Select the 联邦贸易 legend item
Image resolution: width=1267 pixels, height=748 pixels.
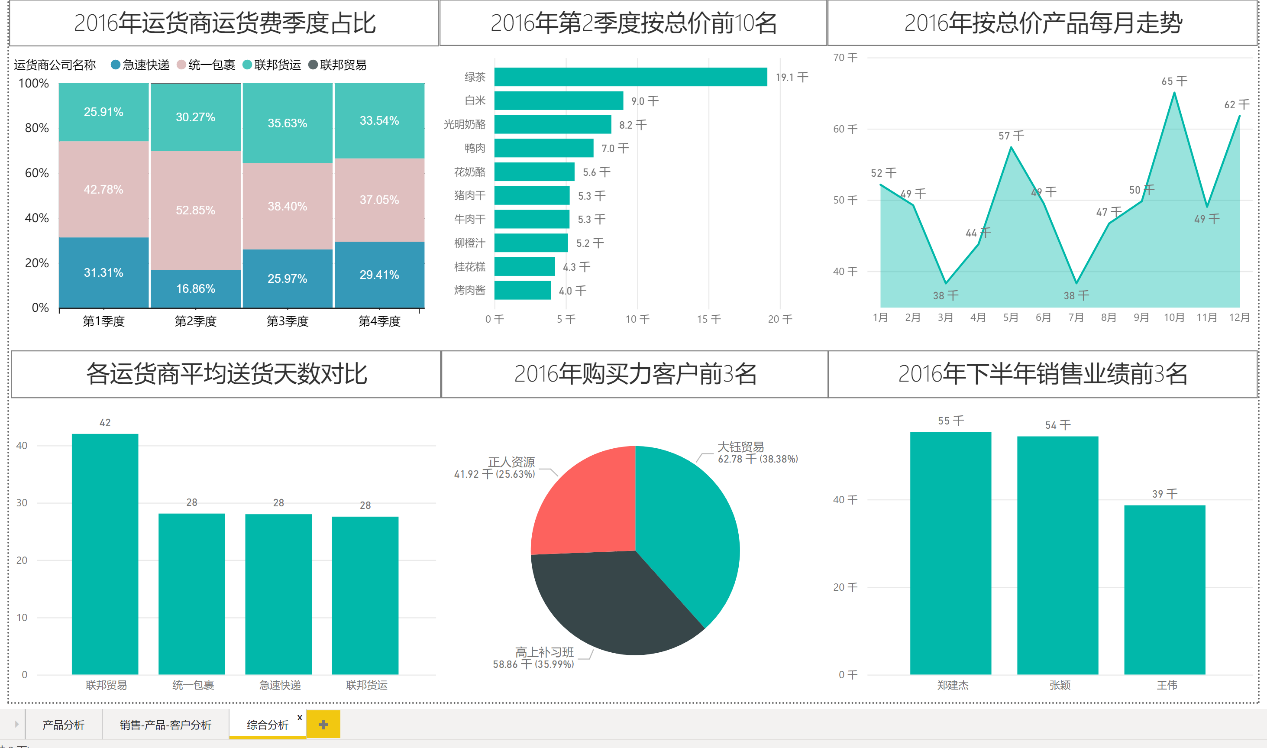point(337,65)
